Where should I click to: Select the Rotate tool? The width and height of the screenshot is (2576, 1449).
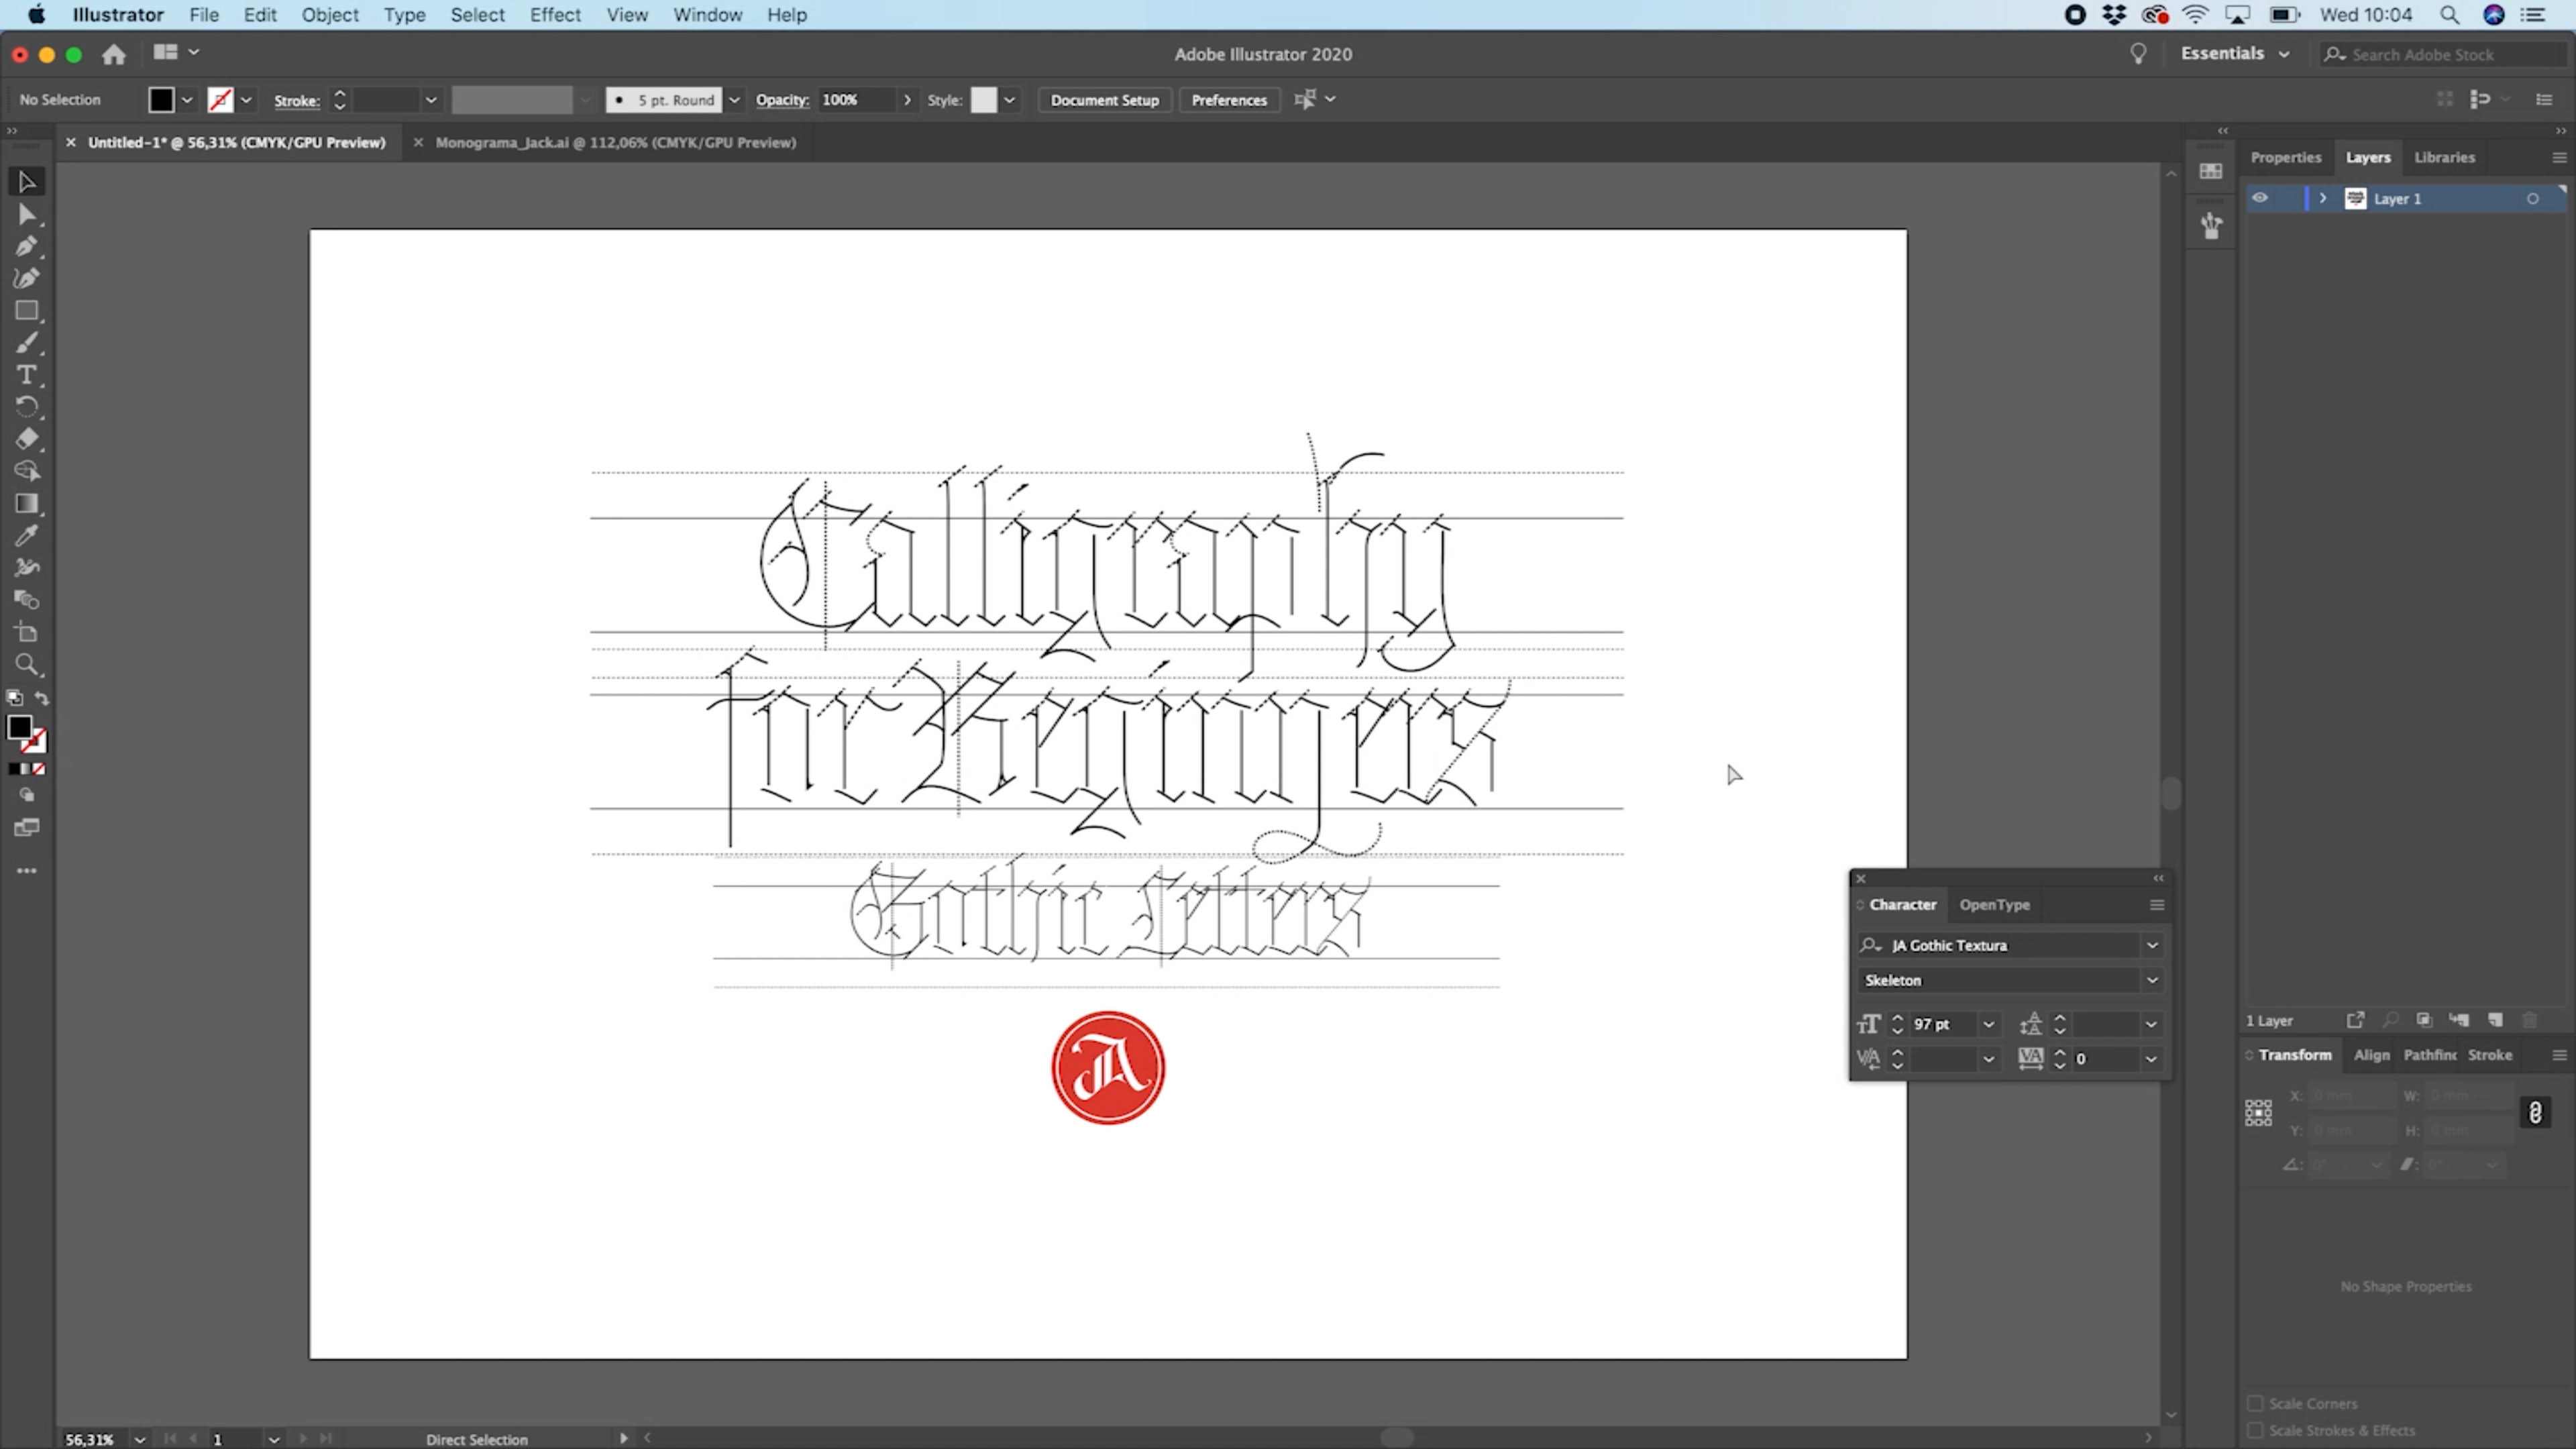27,407
